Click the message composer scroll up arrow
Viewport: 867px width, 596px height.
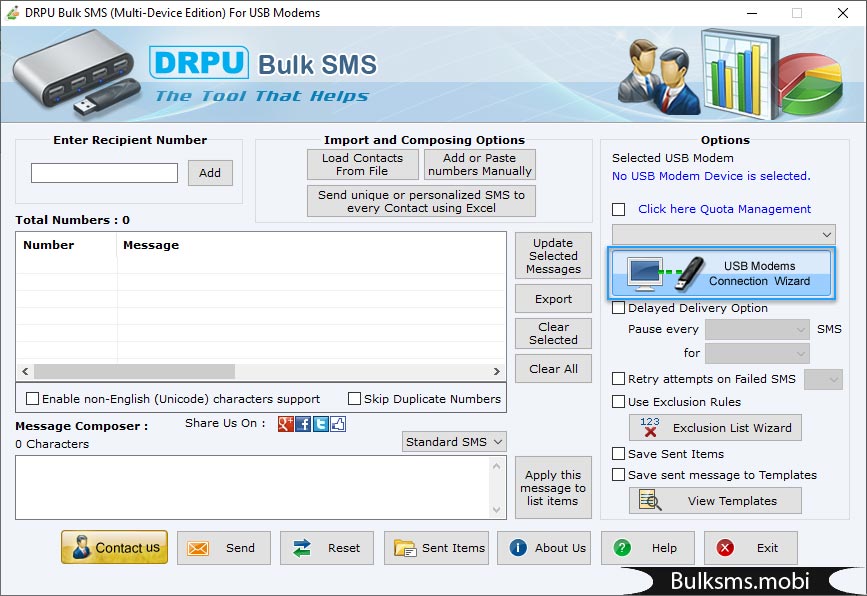497,466
